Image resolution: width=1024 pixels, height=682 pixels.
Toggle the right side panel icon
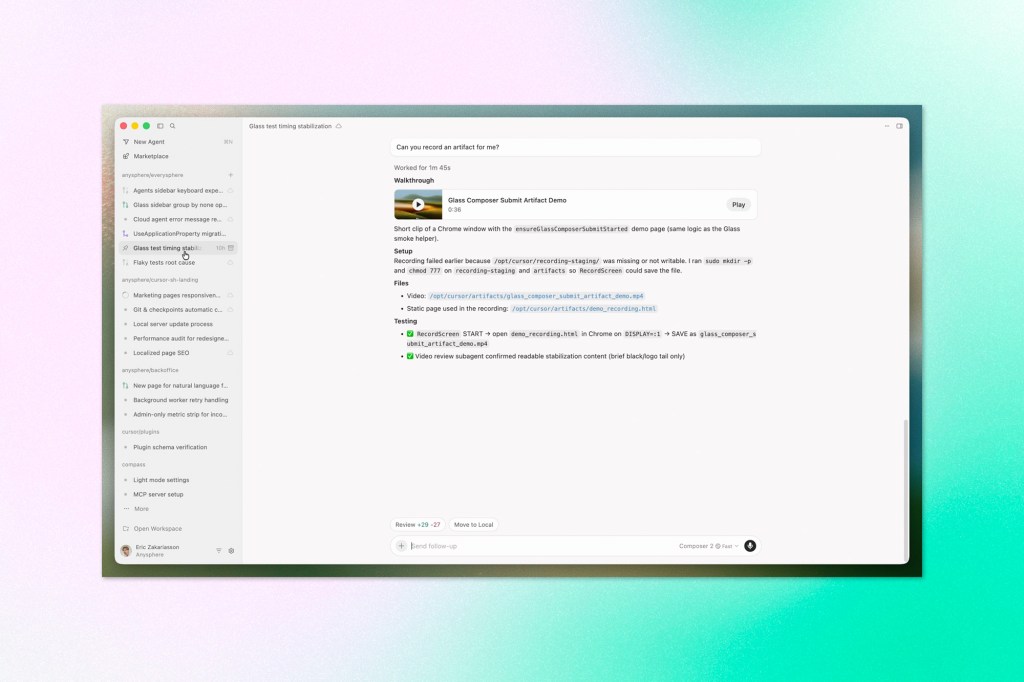point(899,126)
